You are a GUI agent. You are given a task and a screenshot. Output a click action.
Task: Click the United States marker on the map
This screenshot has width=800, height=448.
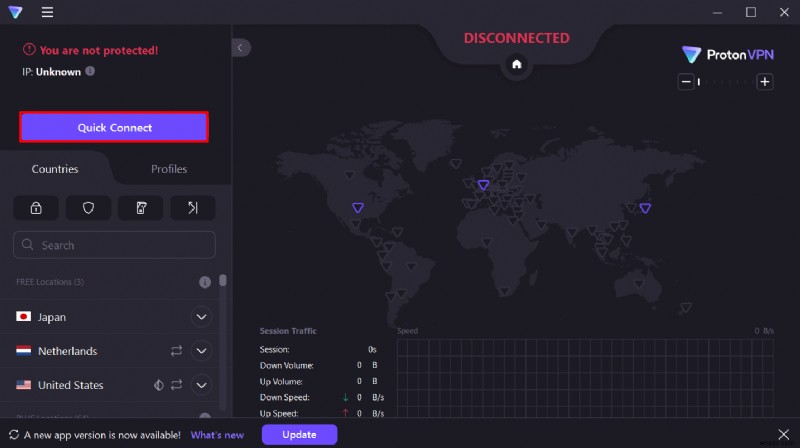[358, 207]
